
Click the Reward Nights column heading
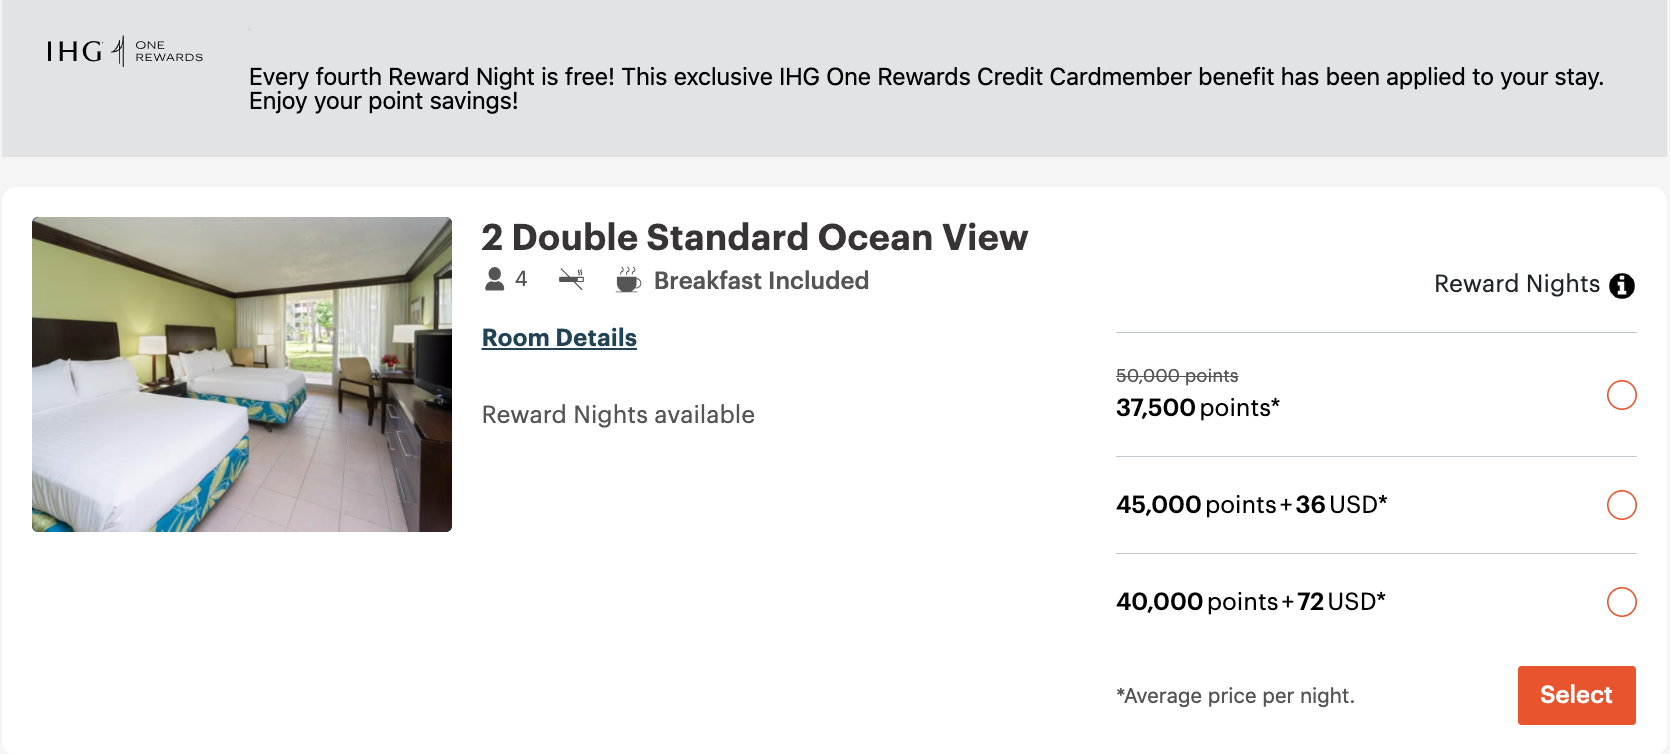[x=1516, y=284]
